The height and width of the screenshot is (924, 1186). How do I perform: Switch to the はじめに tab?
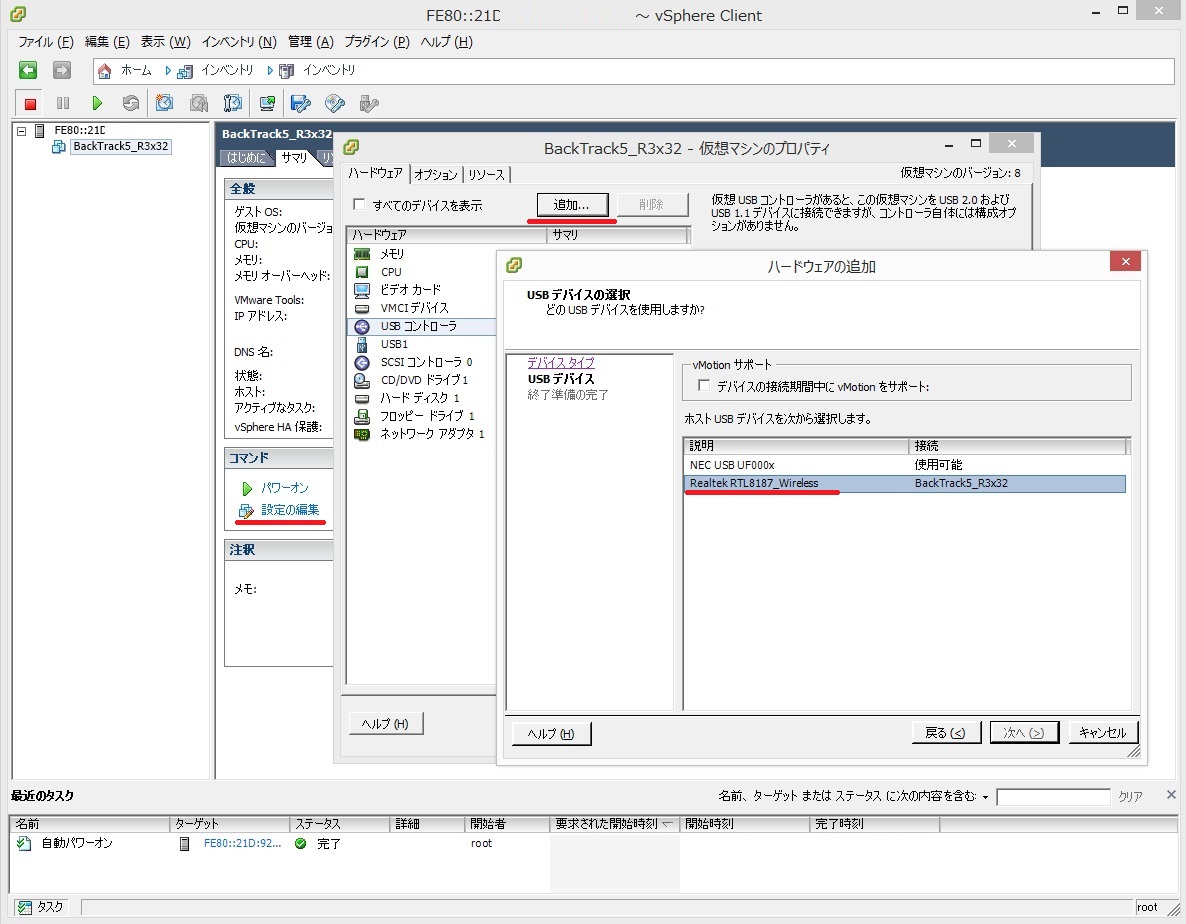click(246, 157)
